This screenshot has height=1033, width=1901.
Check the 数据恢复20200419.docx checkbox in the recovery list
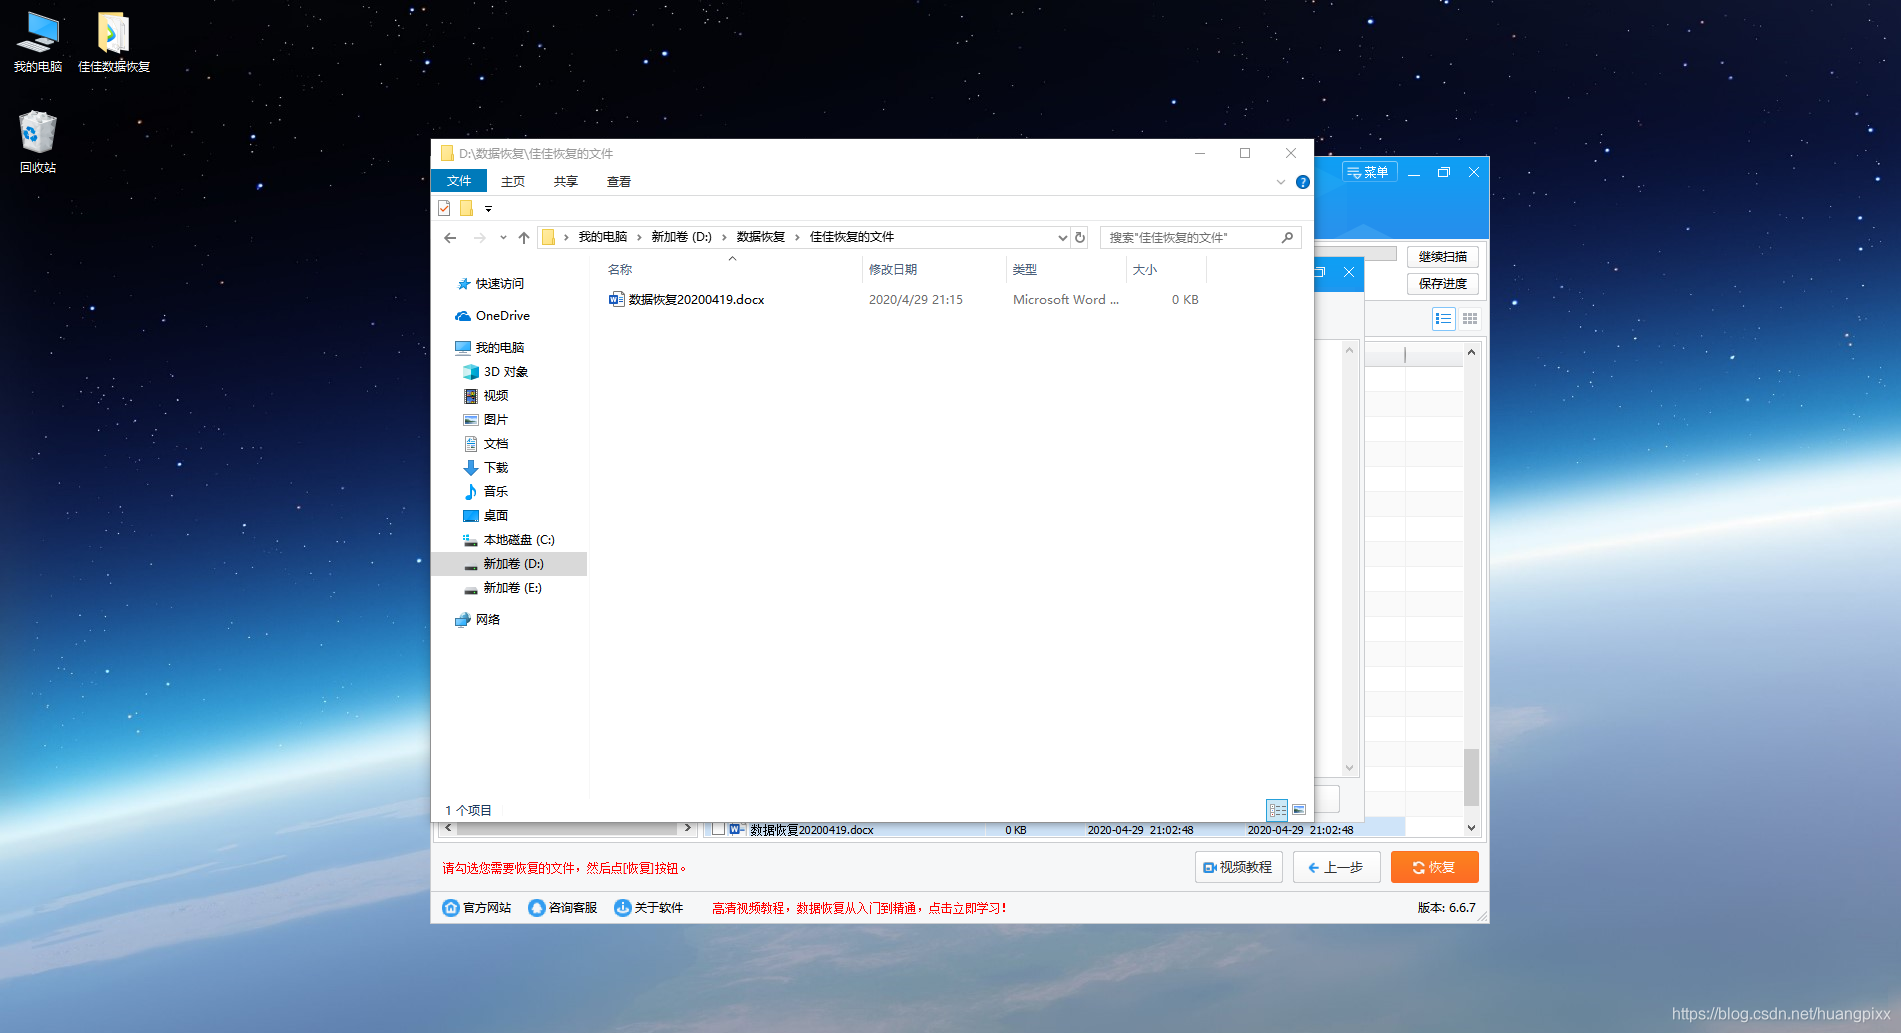point(718,829)
